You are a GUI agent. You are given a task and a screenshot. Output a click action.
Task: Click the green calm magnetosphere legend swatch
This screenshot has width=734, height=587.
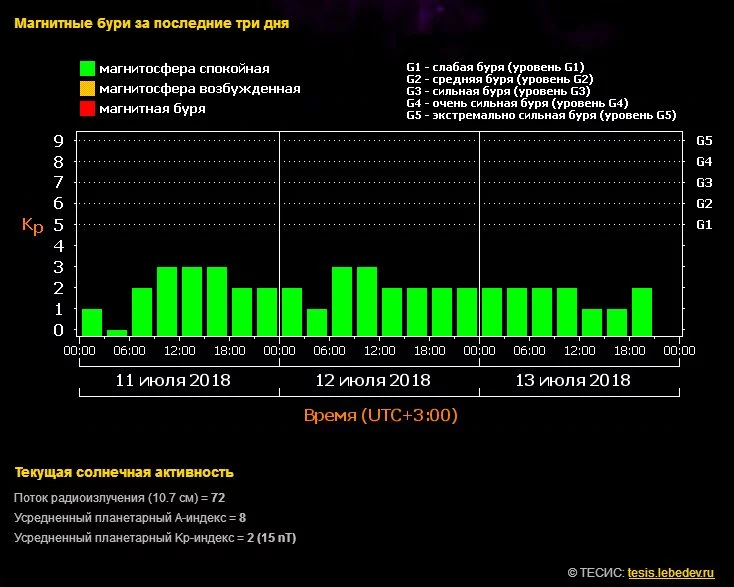(88, 69)
